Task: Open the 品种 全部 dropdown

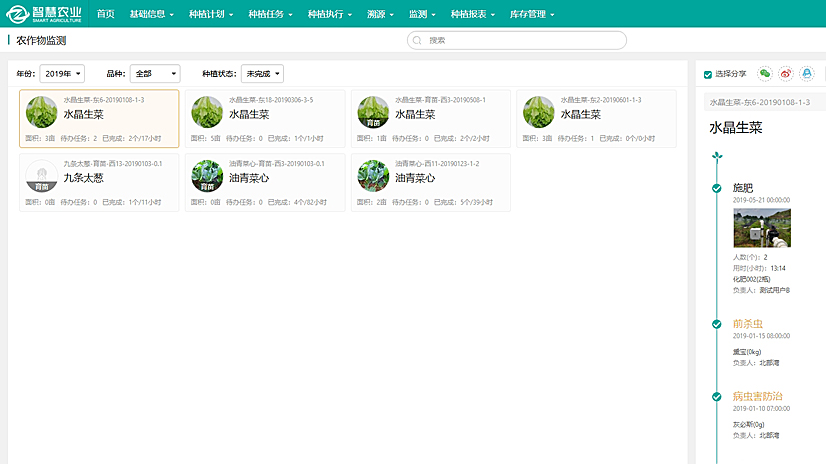Action: click(x=155, y=74)
